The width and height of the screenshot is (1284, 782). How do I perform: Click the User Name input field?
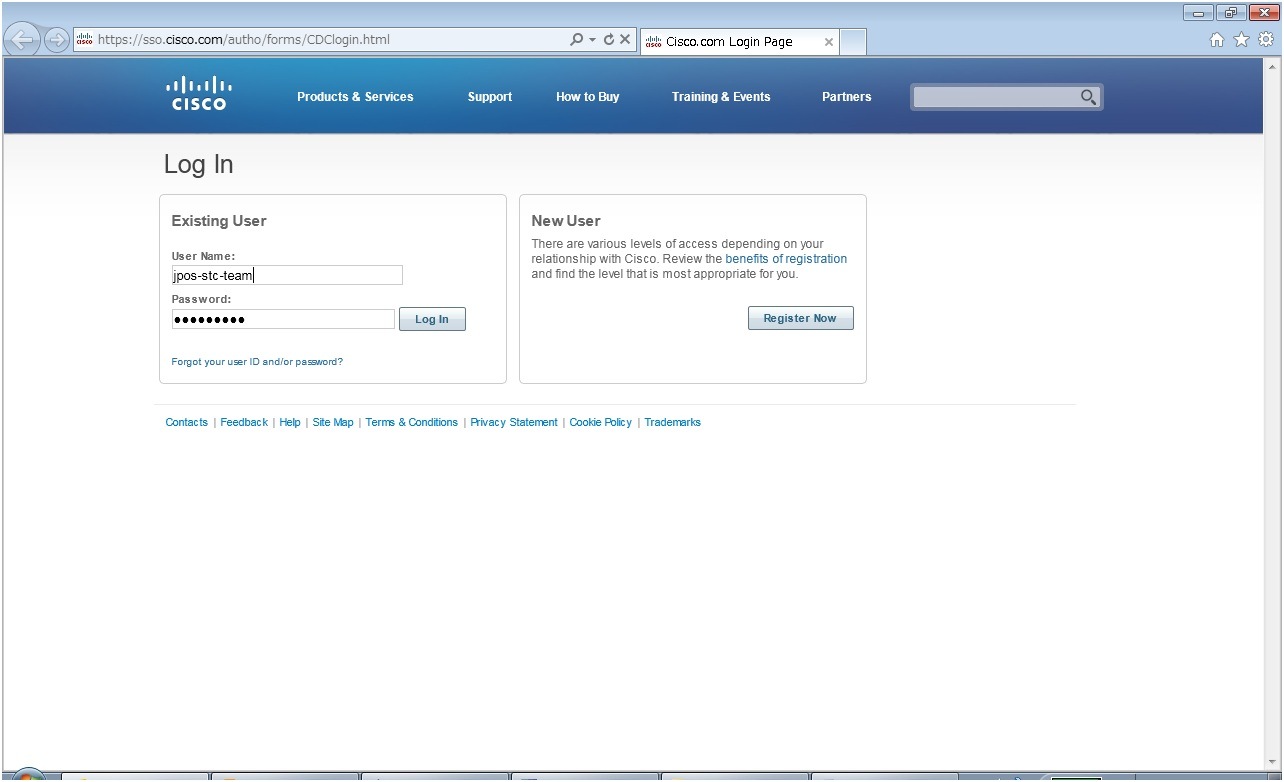click(287, 275)
